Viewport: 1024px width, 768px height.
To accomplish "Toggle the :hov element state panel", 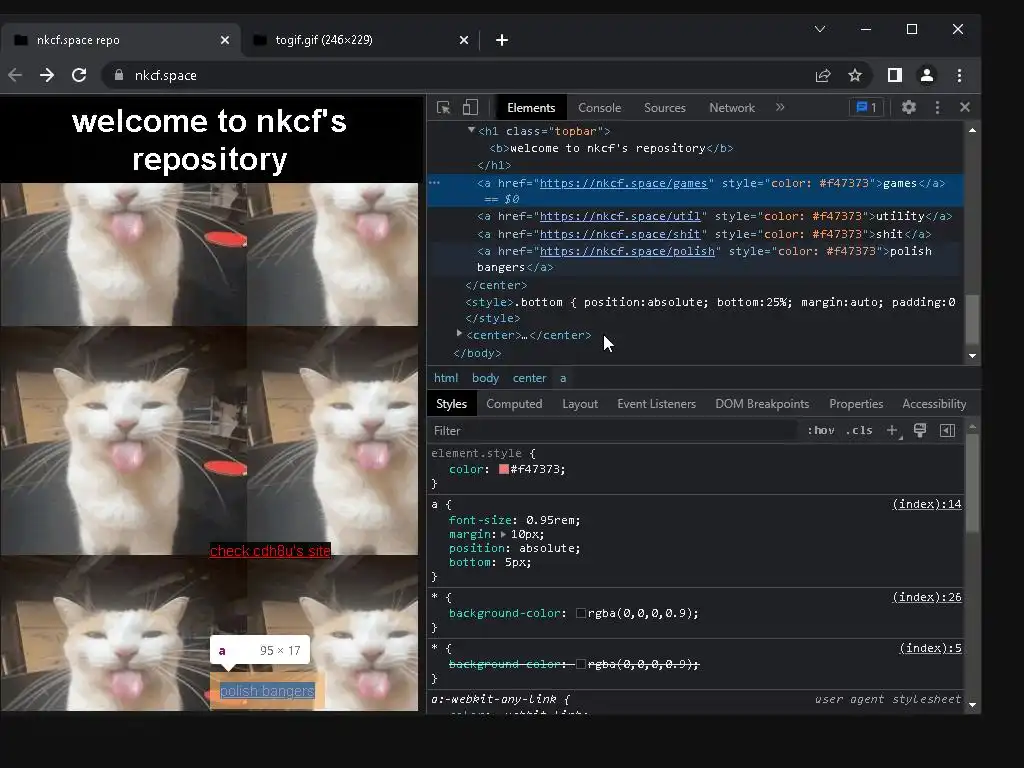I will pos(821,430).
